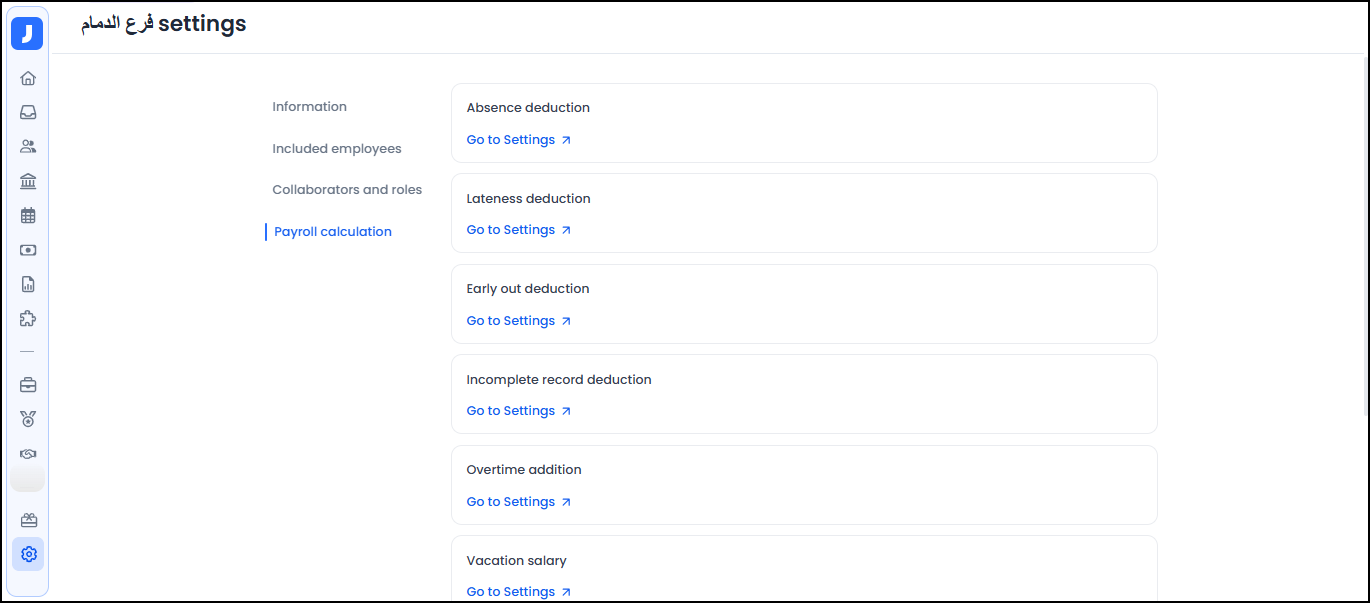
Task: Open the Attendance calendar icon
Action: click(x=27, y=214)
